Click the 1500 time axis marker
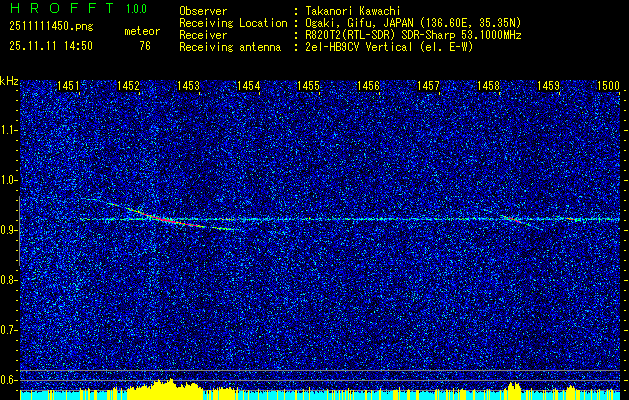This screenshot has width=629, height=400. tap(608, 87)
